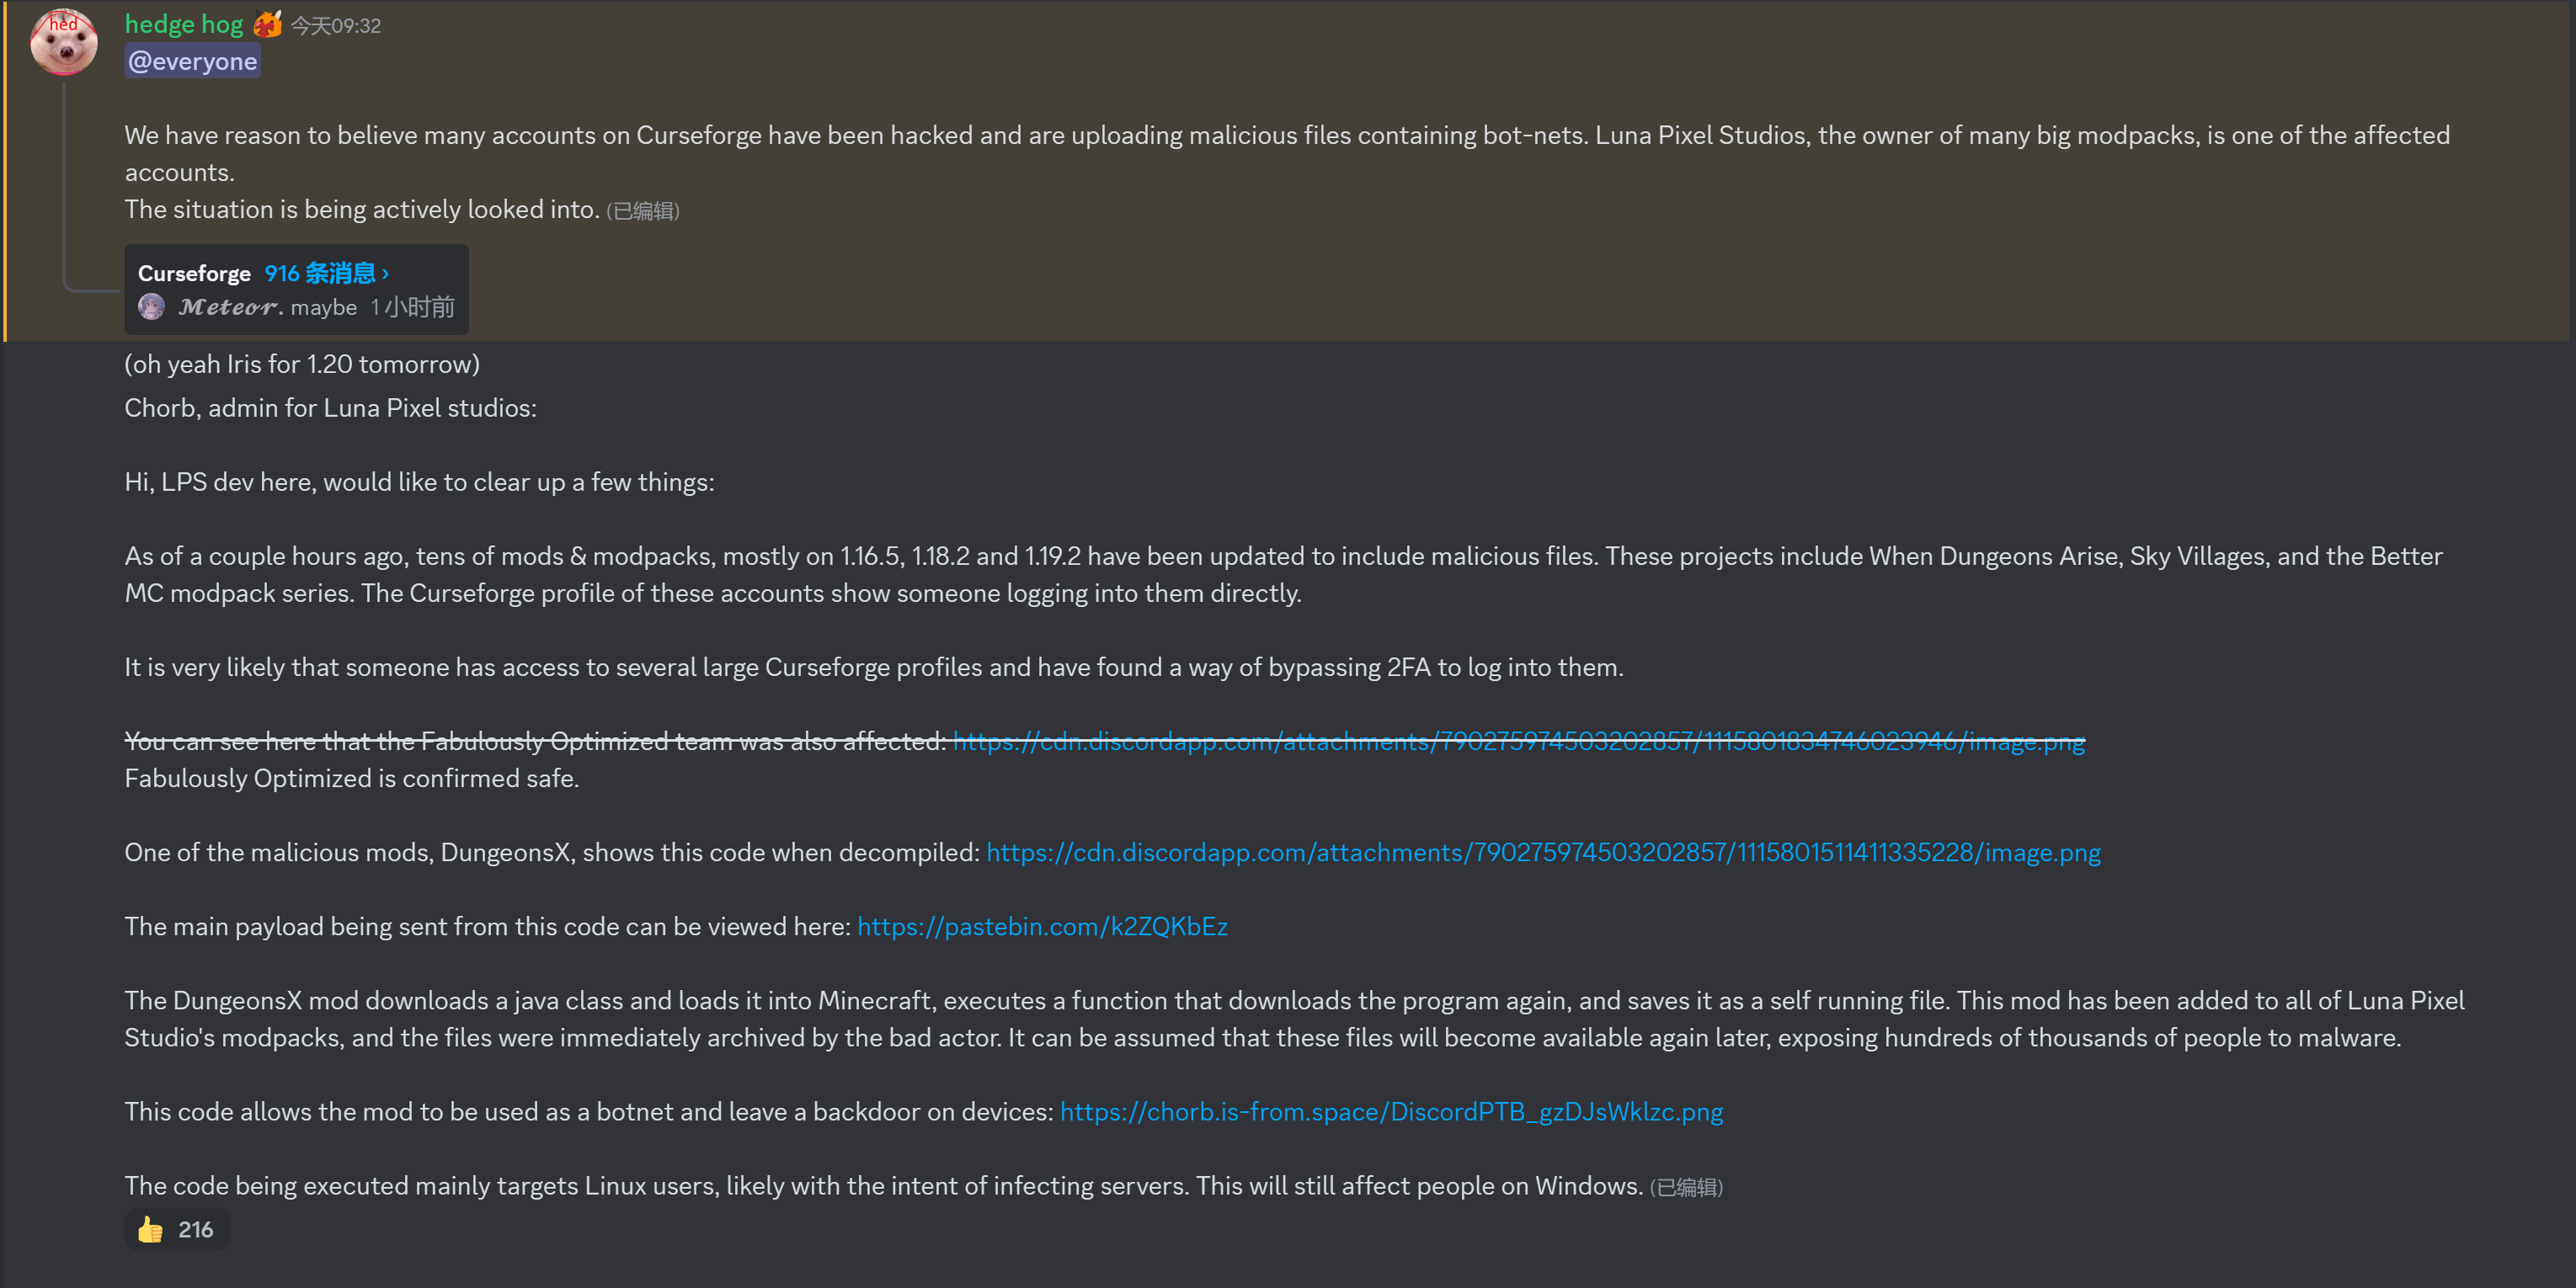Image resolution: width=2576 pixels, height=1288 pixels.
Task: Click the orange reply connector line area
Action: pyautogui.click(x=64, y=180)
